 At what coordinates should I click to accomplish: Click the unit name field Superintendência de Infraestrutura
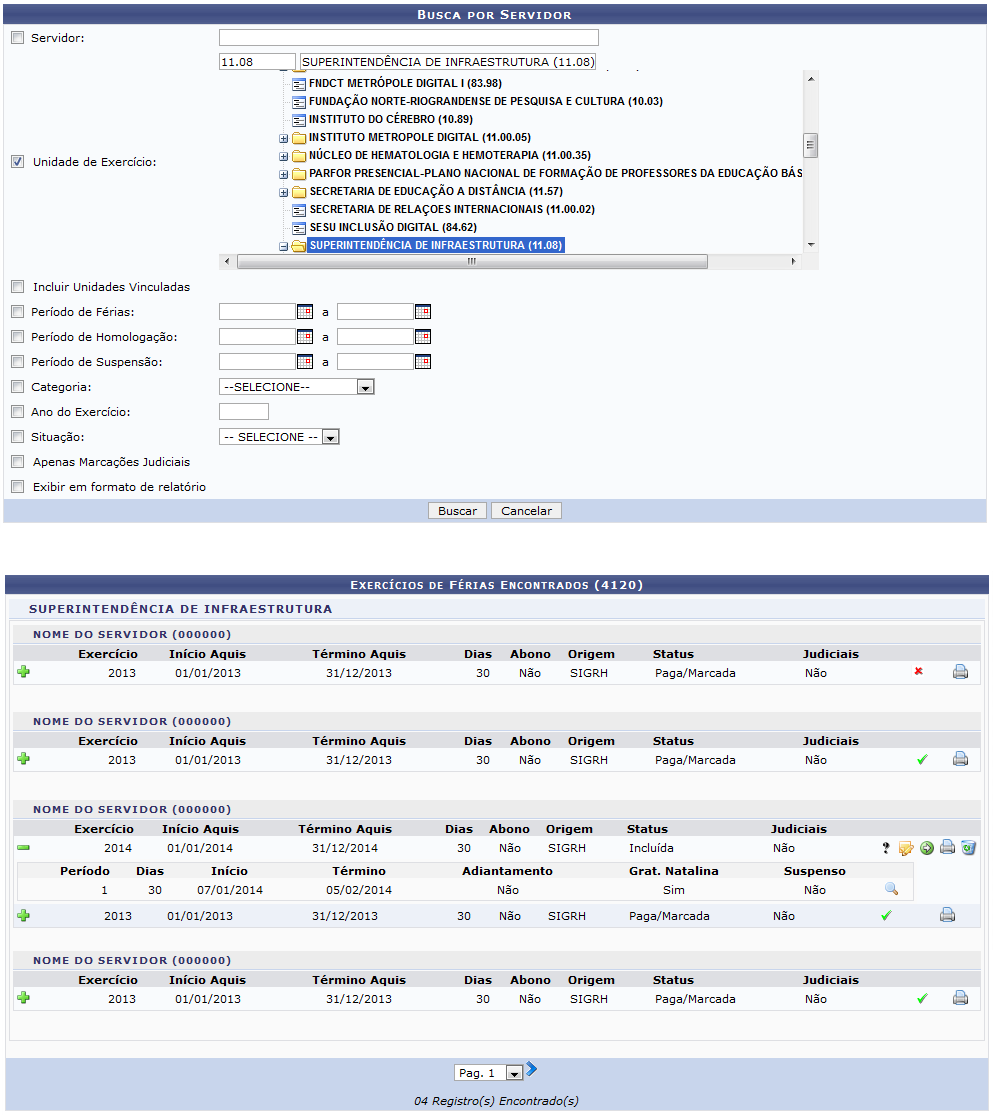point(448,62)
